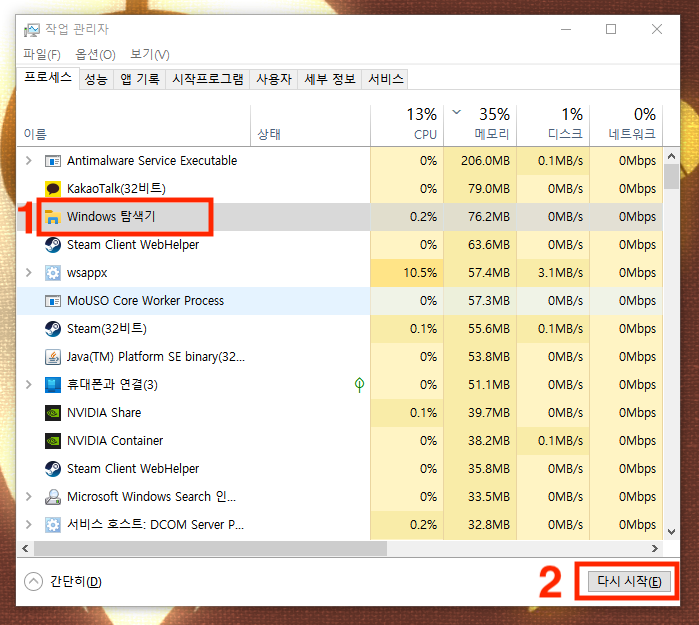Click the Java(TM) Platform SE binary icon
The width and height of the screenshot is (699, 625).
pos(53,357)
